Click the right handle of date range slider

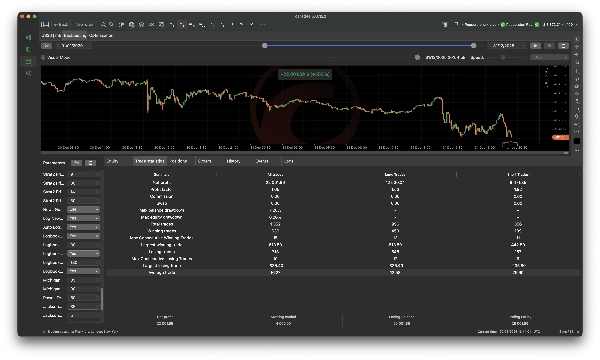point(474,46)
